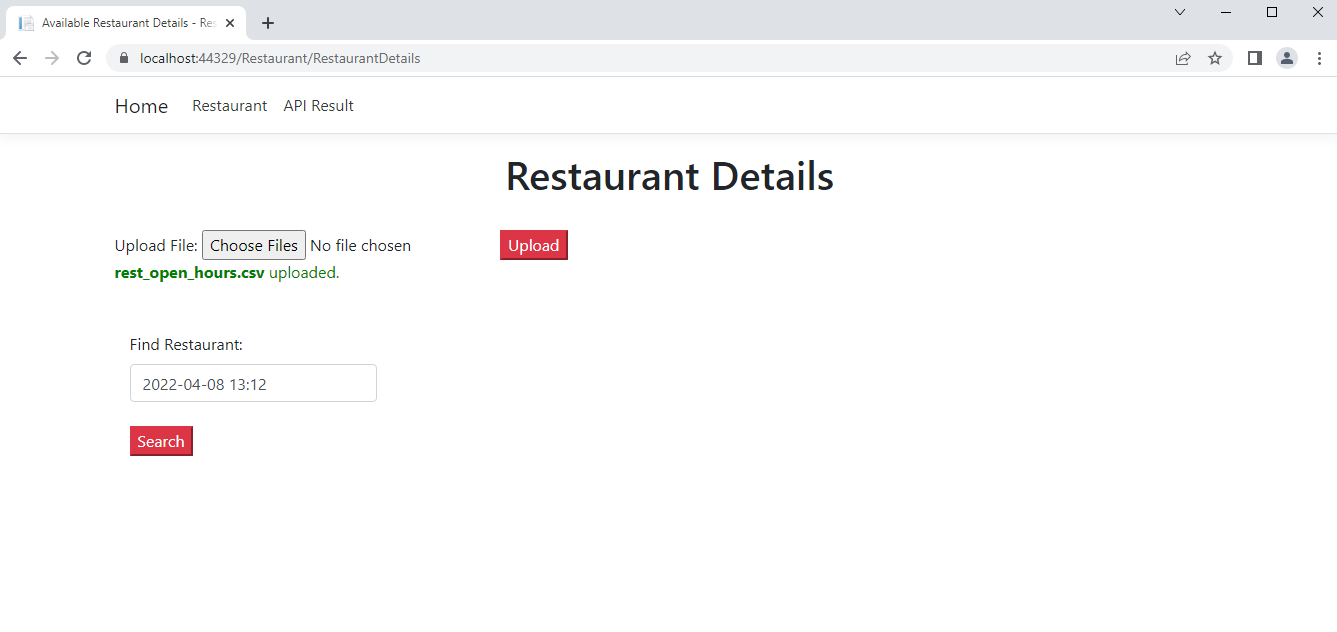Click the site lock icon in address bar

[x=124, y=58]
